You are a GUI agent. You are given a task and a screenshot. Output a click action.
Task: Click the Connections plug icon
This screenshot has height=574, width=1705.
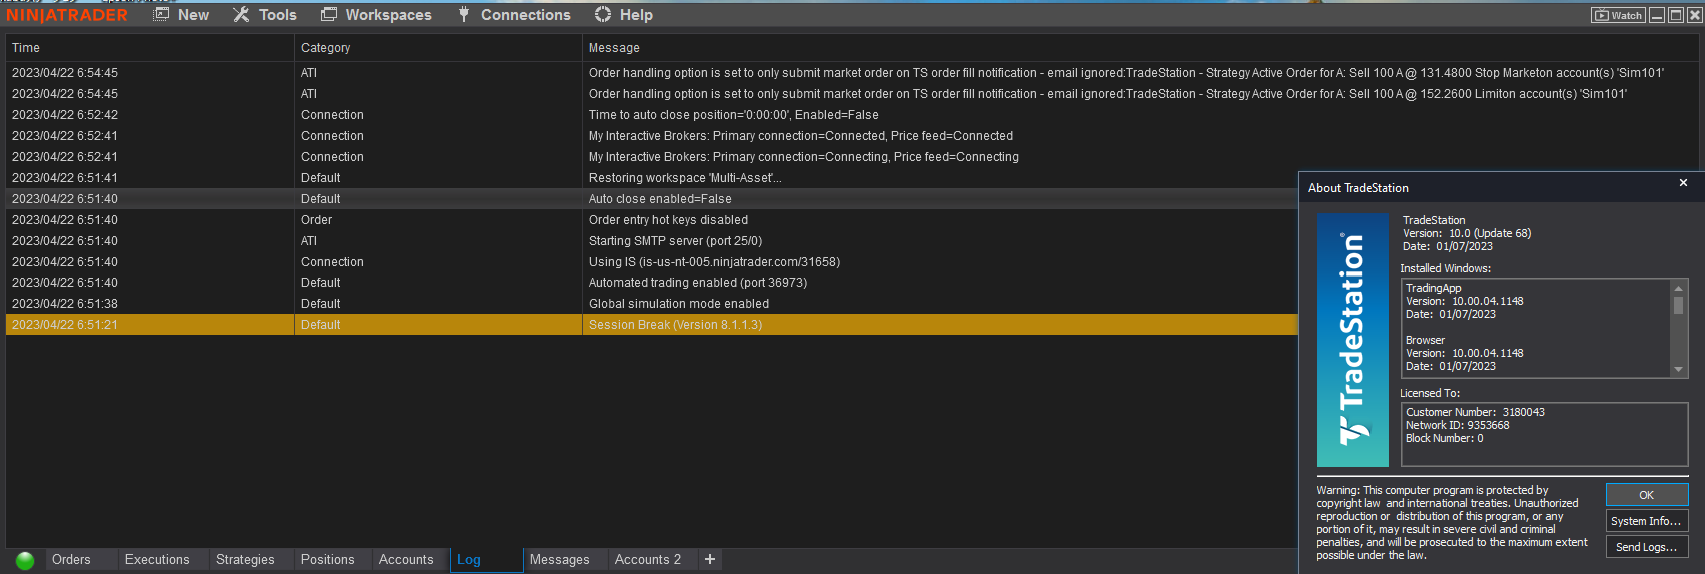(464, 15)
